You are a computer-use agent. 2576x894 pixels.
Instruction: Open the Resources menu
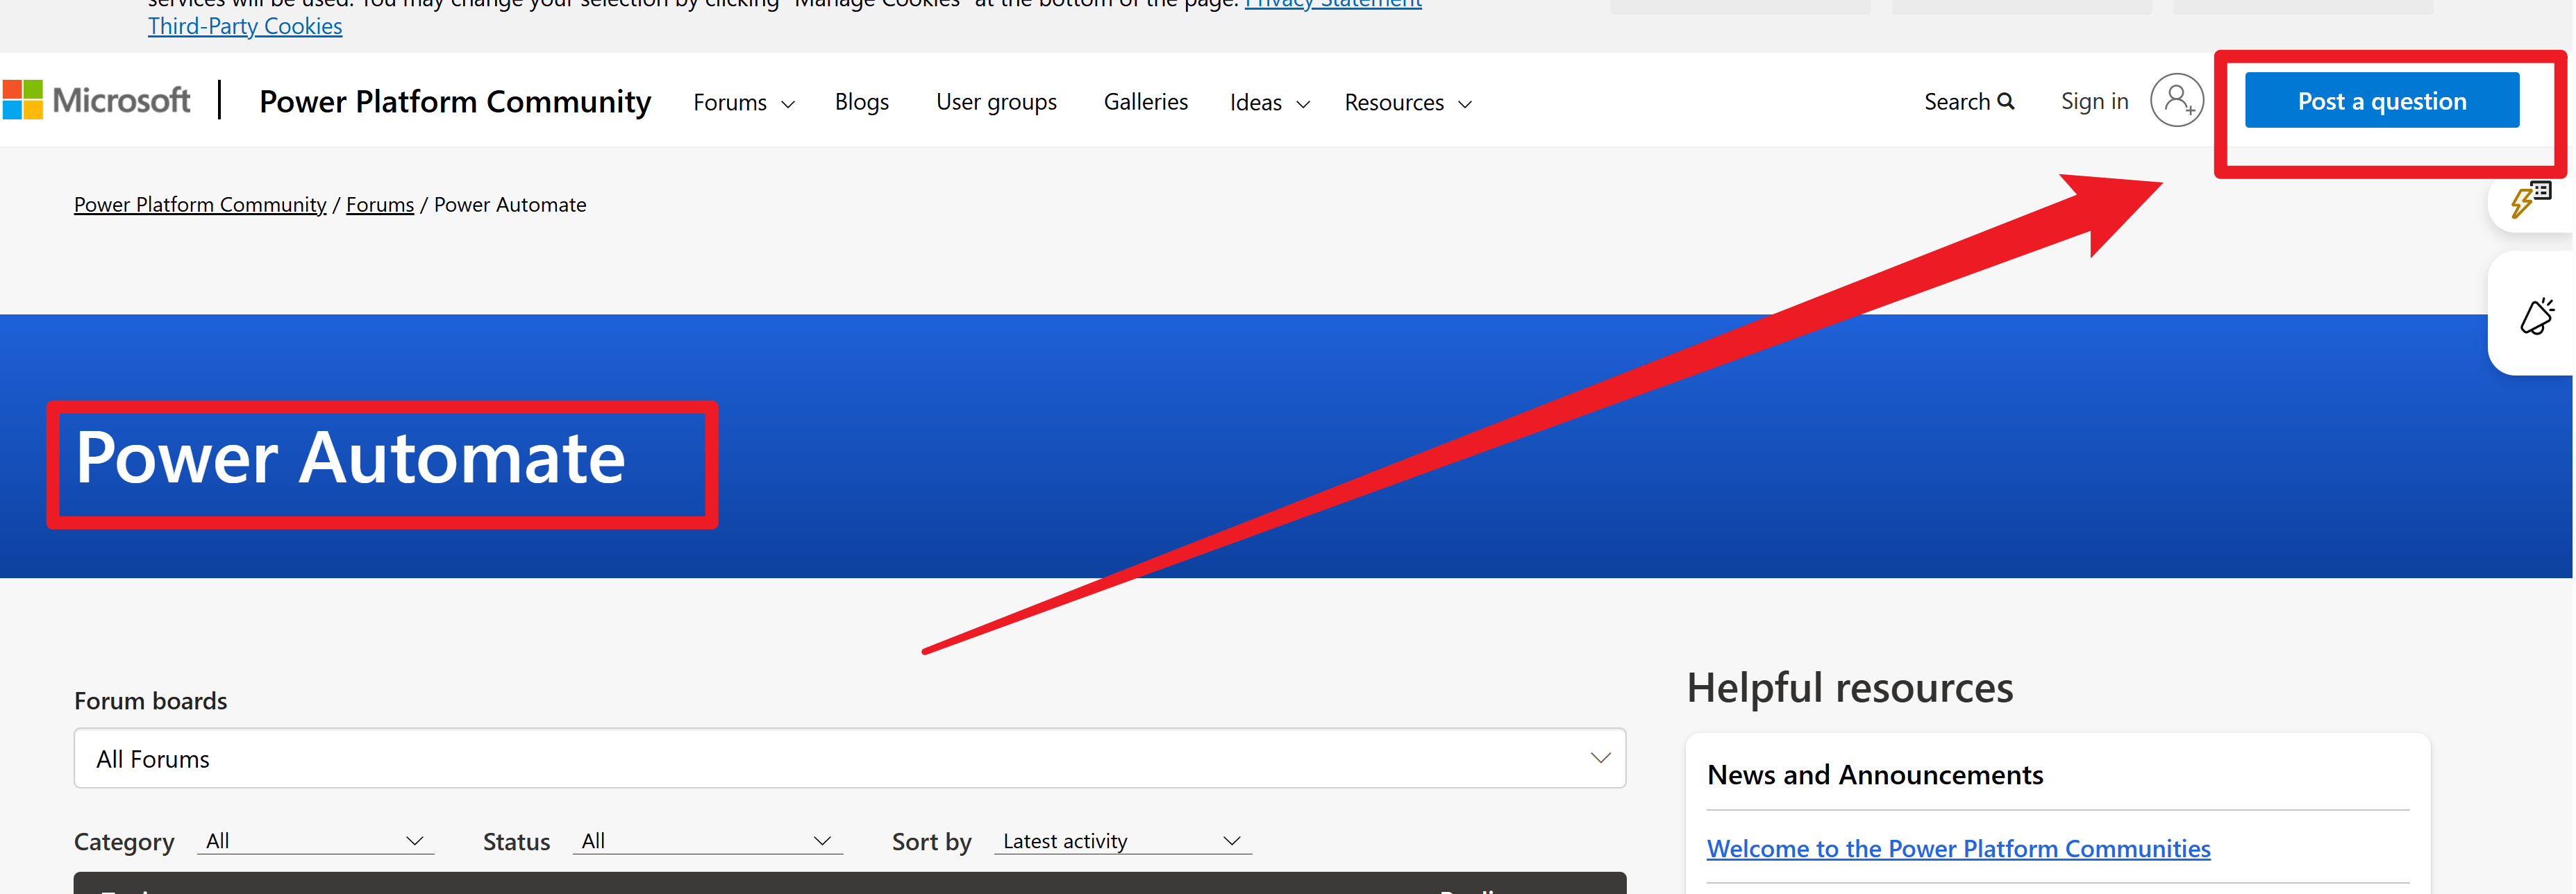point(1406,101)
